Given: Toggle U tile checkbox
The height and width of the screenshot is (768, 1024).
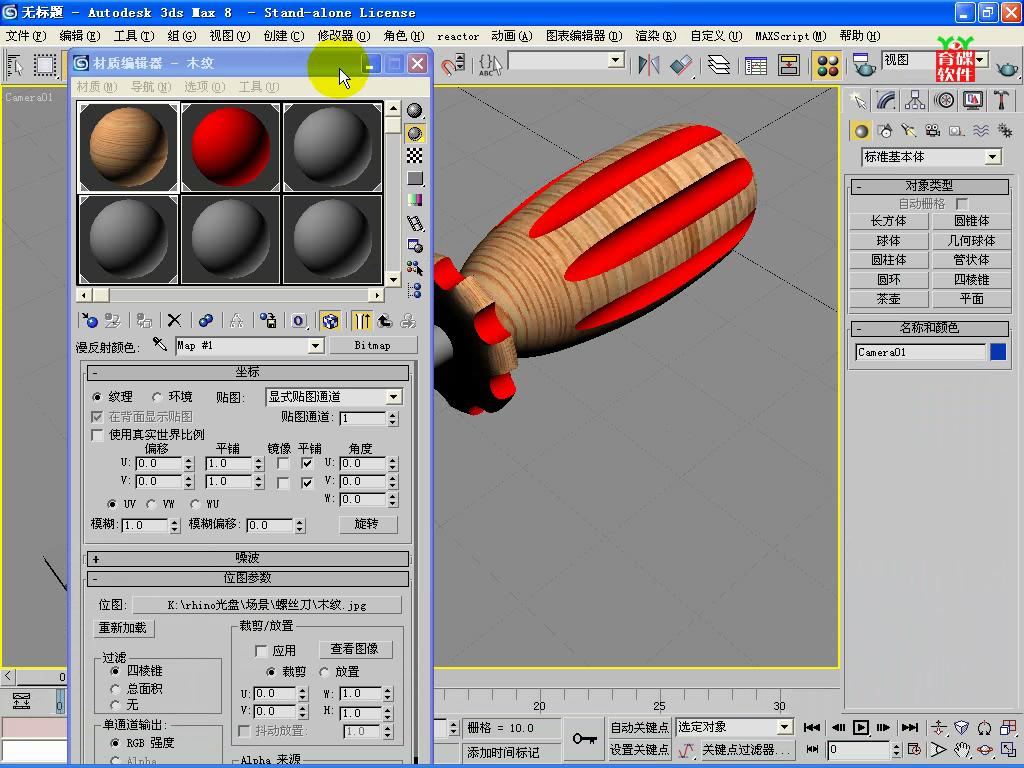Looking at the screenshot, I should pos(307,464).
